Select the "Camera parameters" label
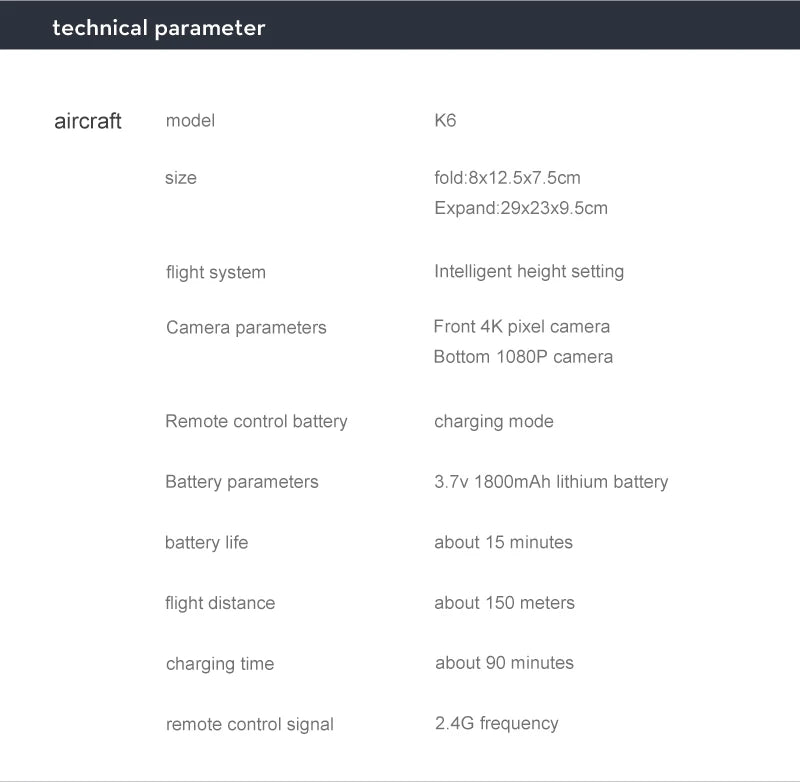 click(246, 327)
